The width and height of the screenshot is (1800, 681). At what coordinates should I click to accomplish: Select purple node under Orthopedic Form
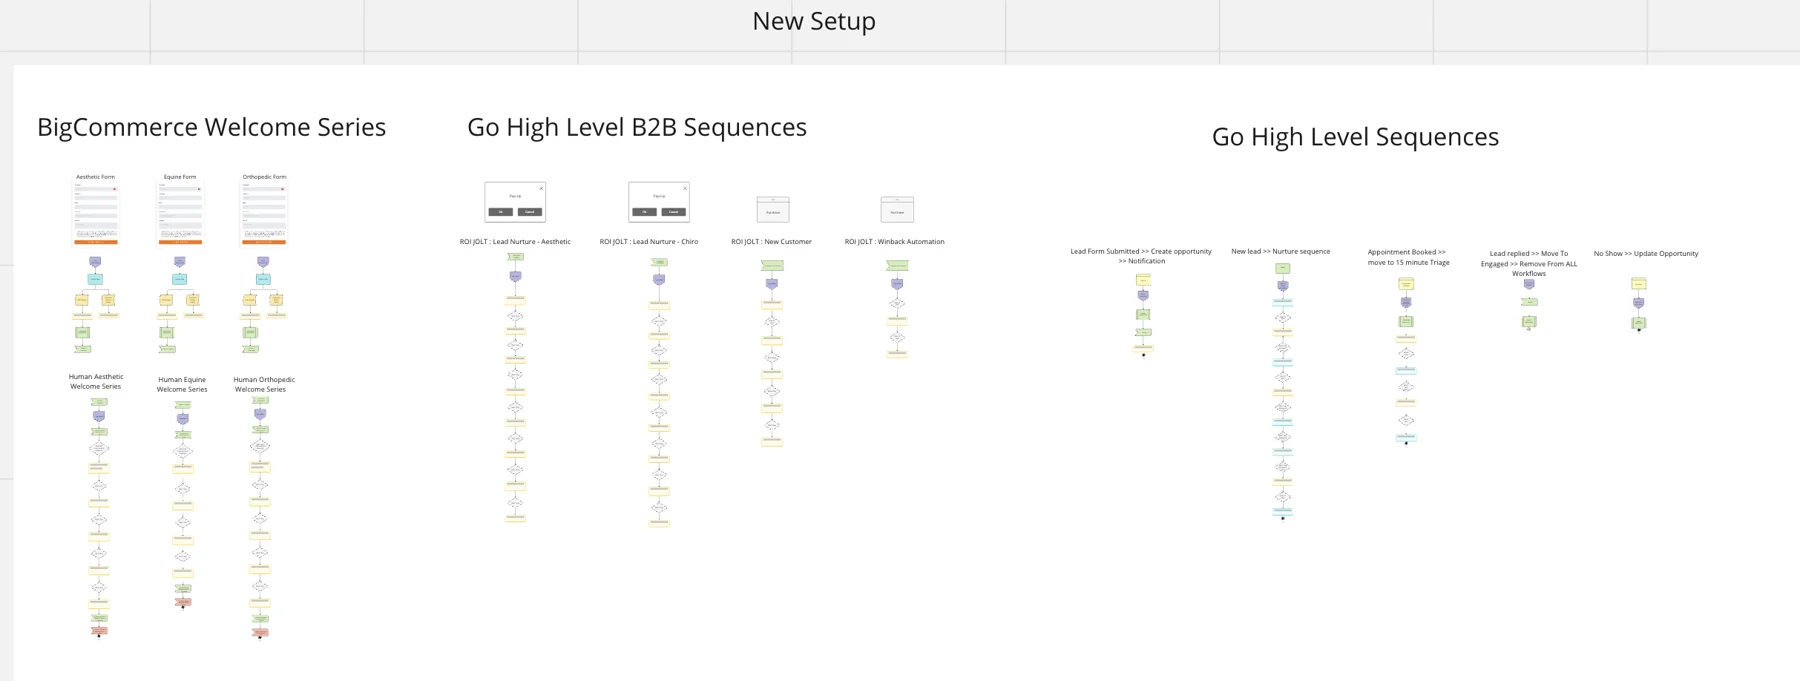pos(263,262)
